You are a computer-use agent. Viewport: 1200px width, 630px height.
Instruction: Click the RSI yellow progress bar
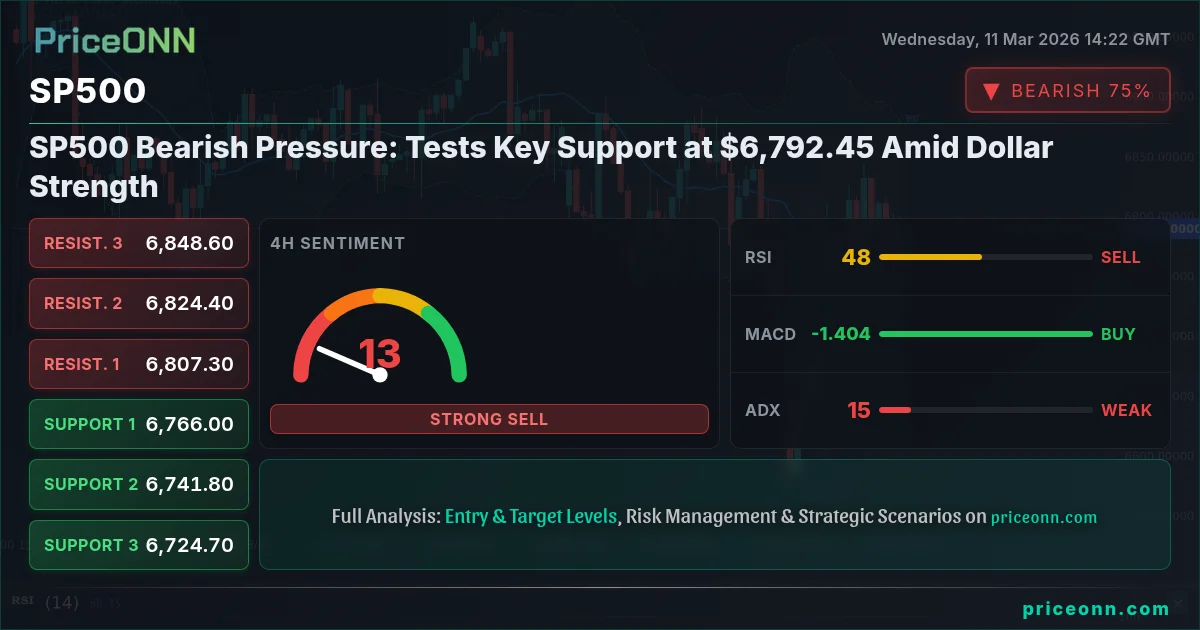985,257
